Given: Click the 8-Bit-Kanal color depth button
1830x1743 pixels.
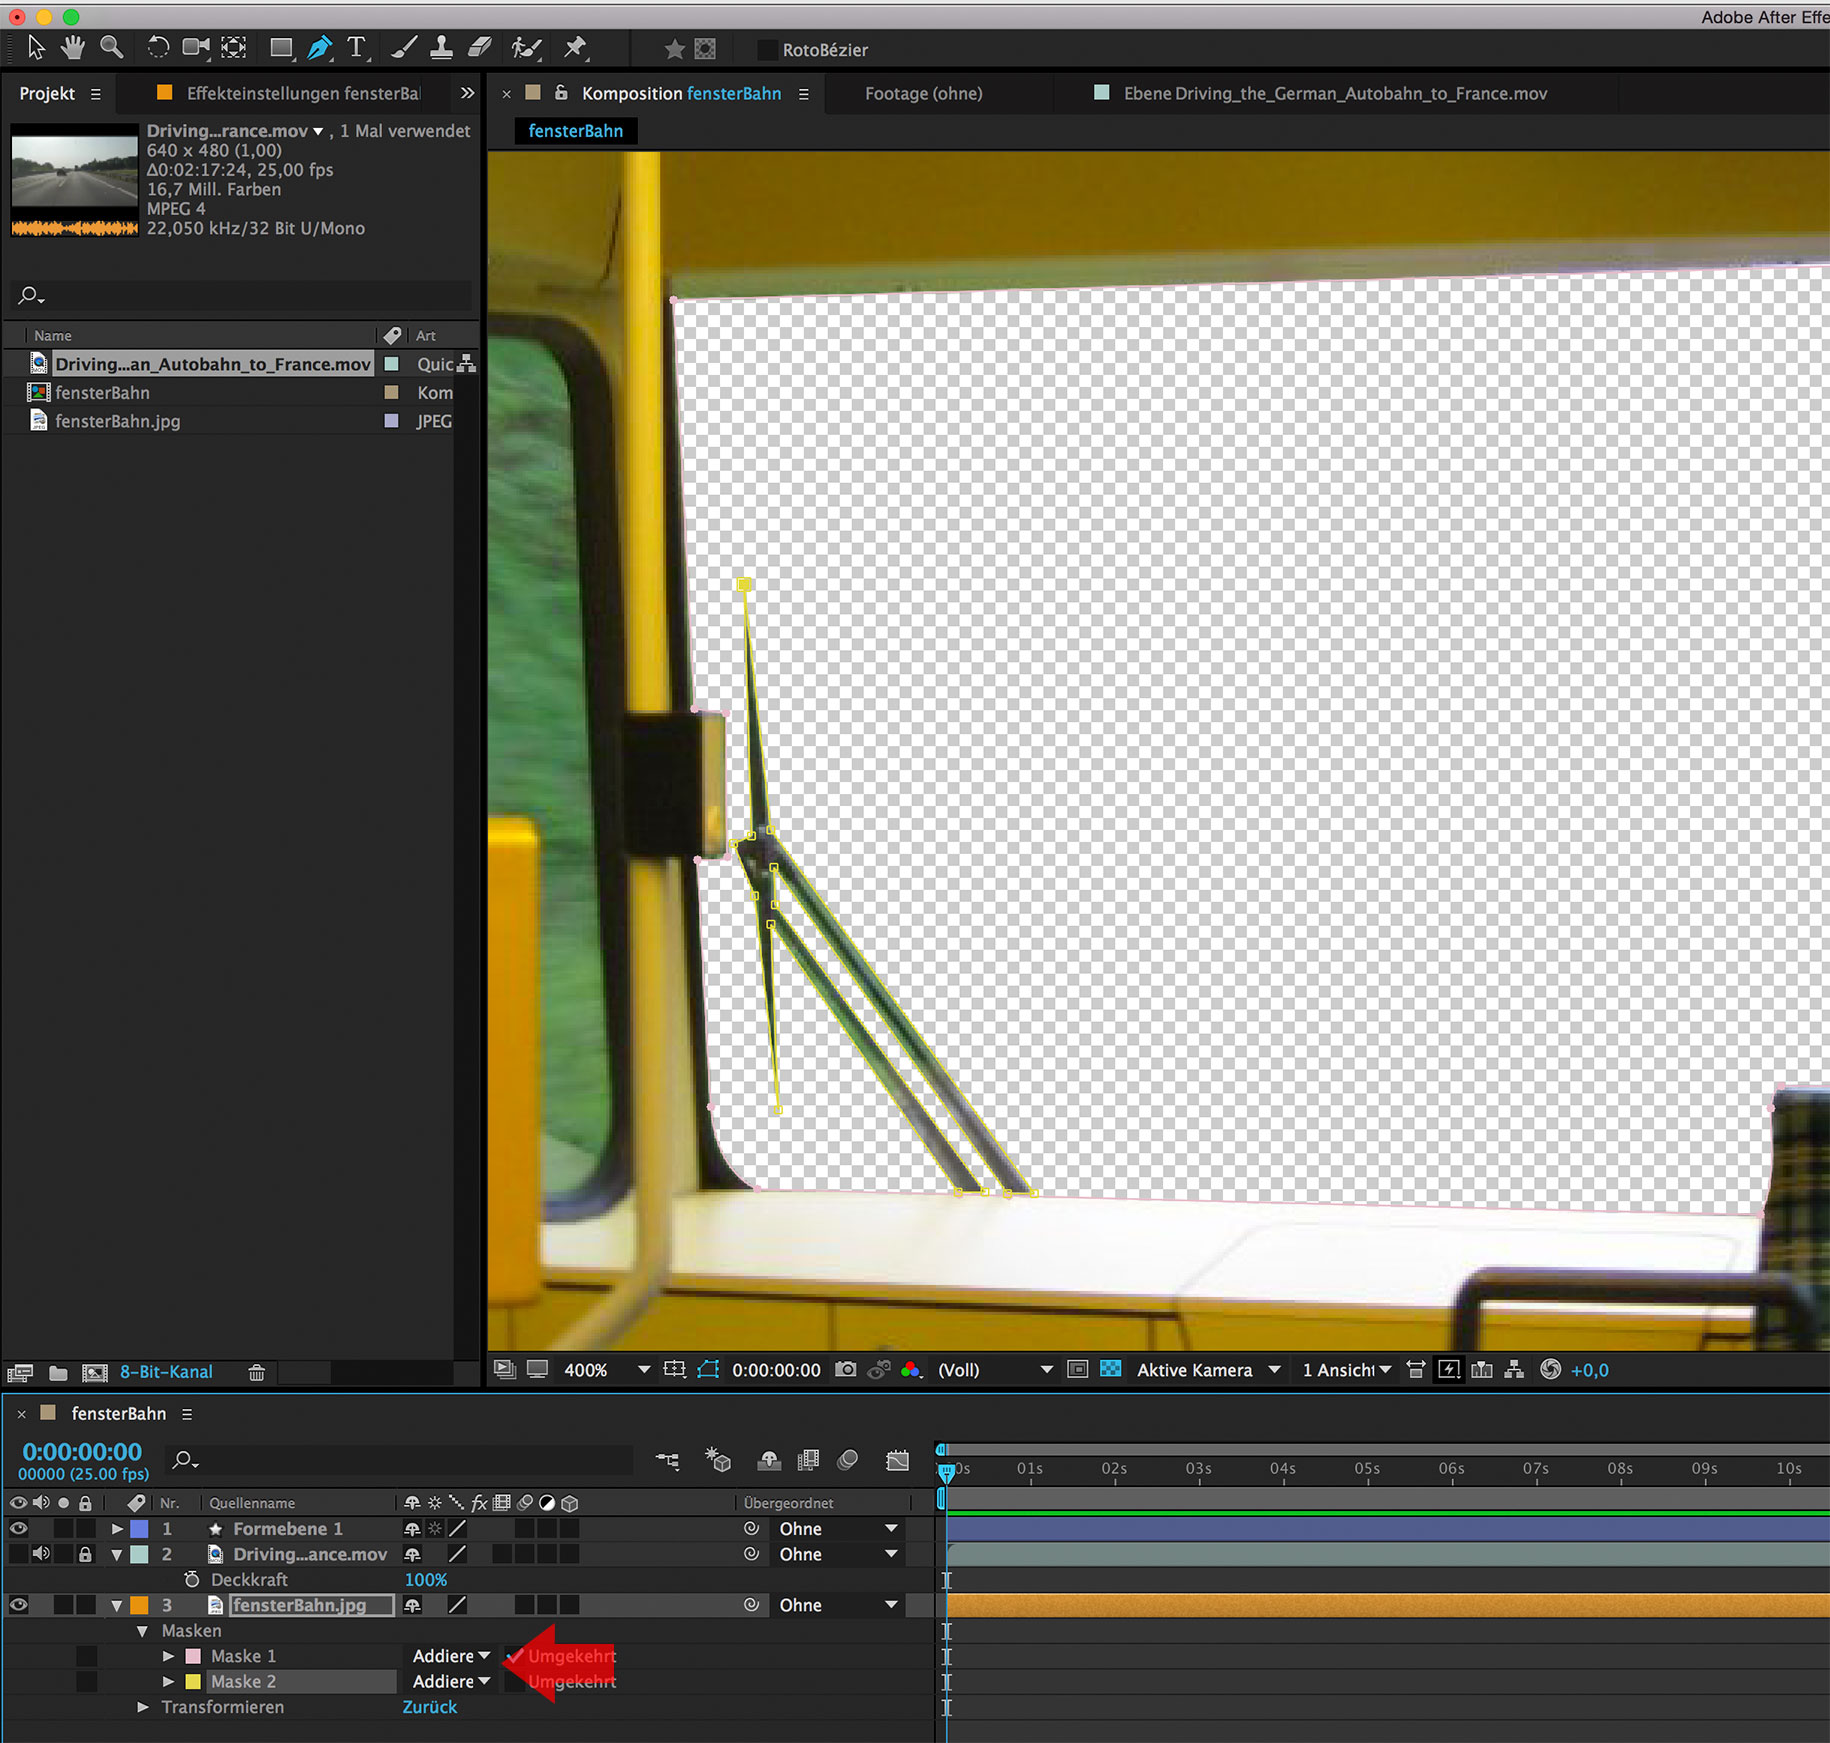Looking at the screenshot, I should [x=166, y=1372].
